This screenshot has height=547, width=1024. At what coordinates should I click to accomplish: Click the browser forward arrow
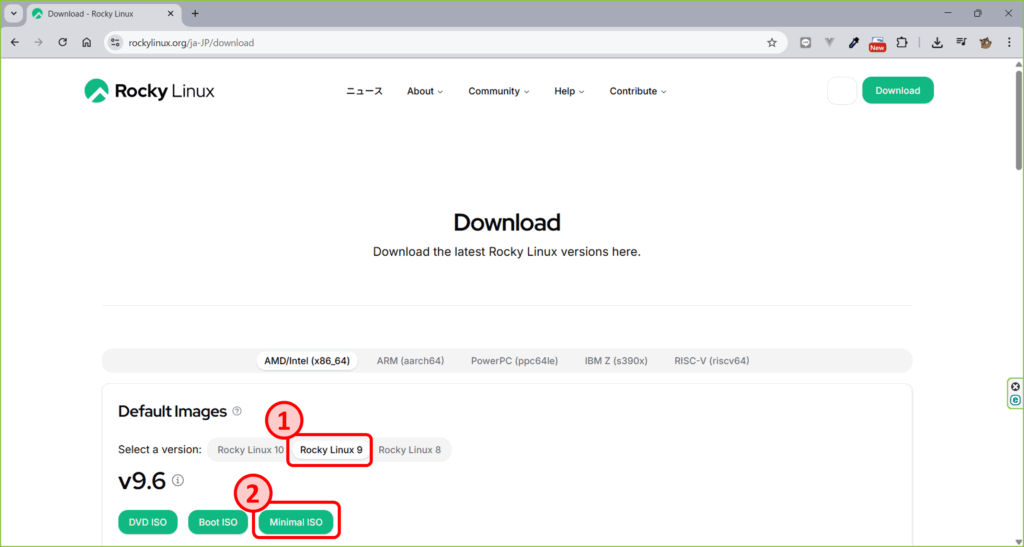tap(39, 42)
